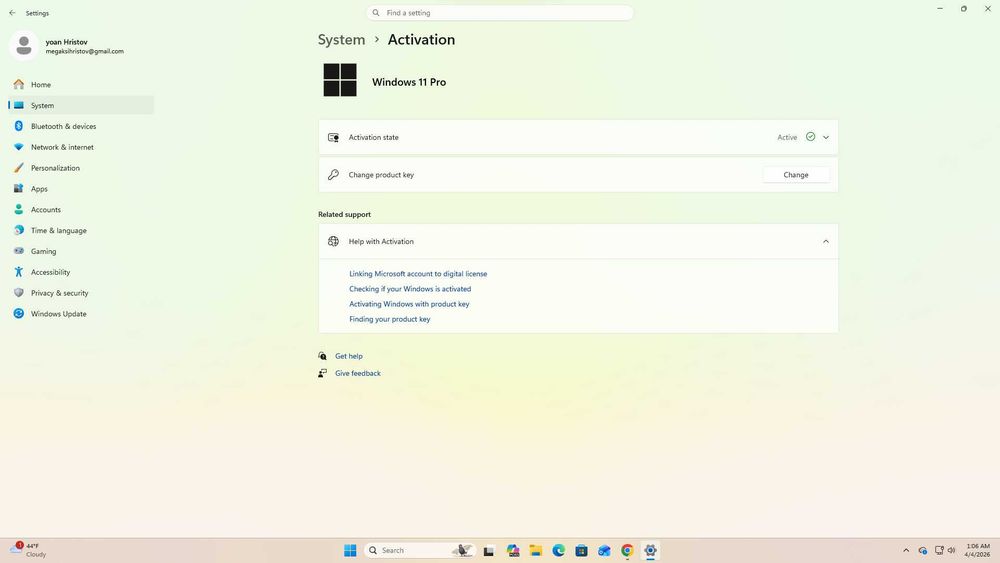Open the clock showing 1:06 AM
This screenshot has height=563, width=1000.
click(x=978, y=550)
